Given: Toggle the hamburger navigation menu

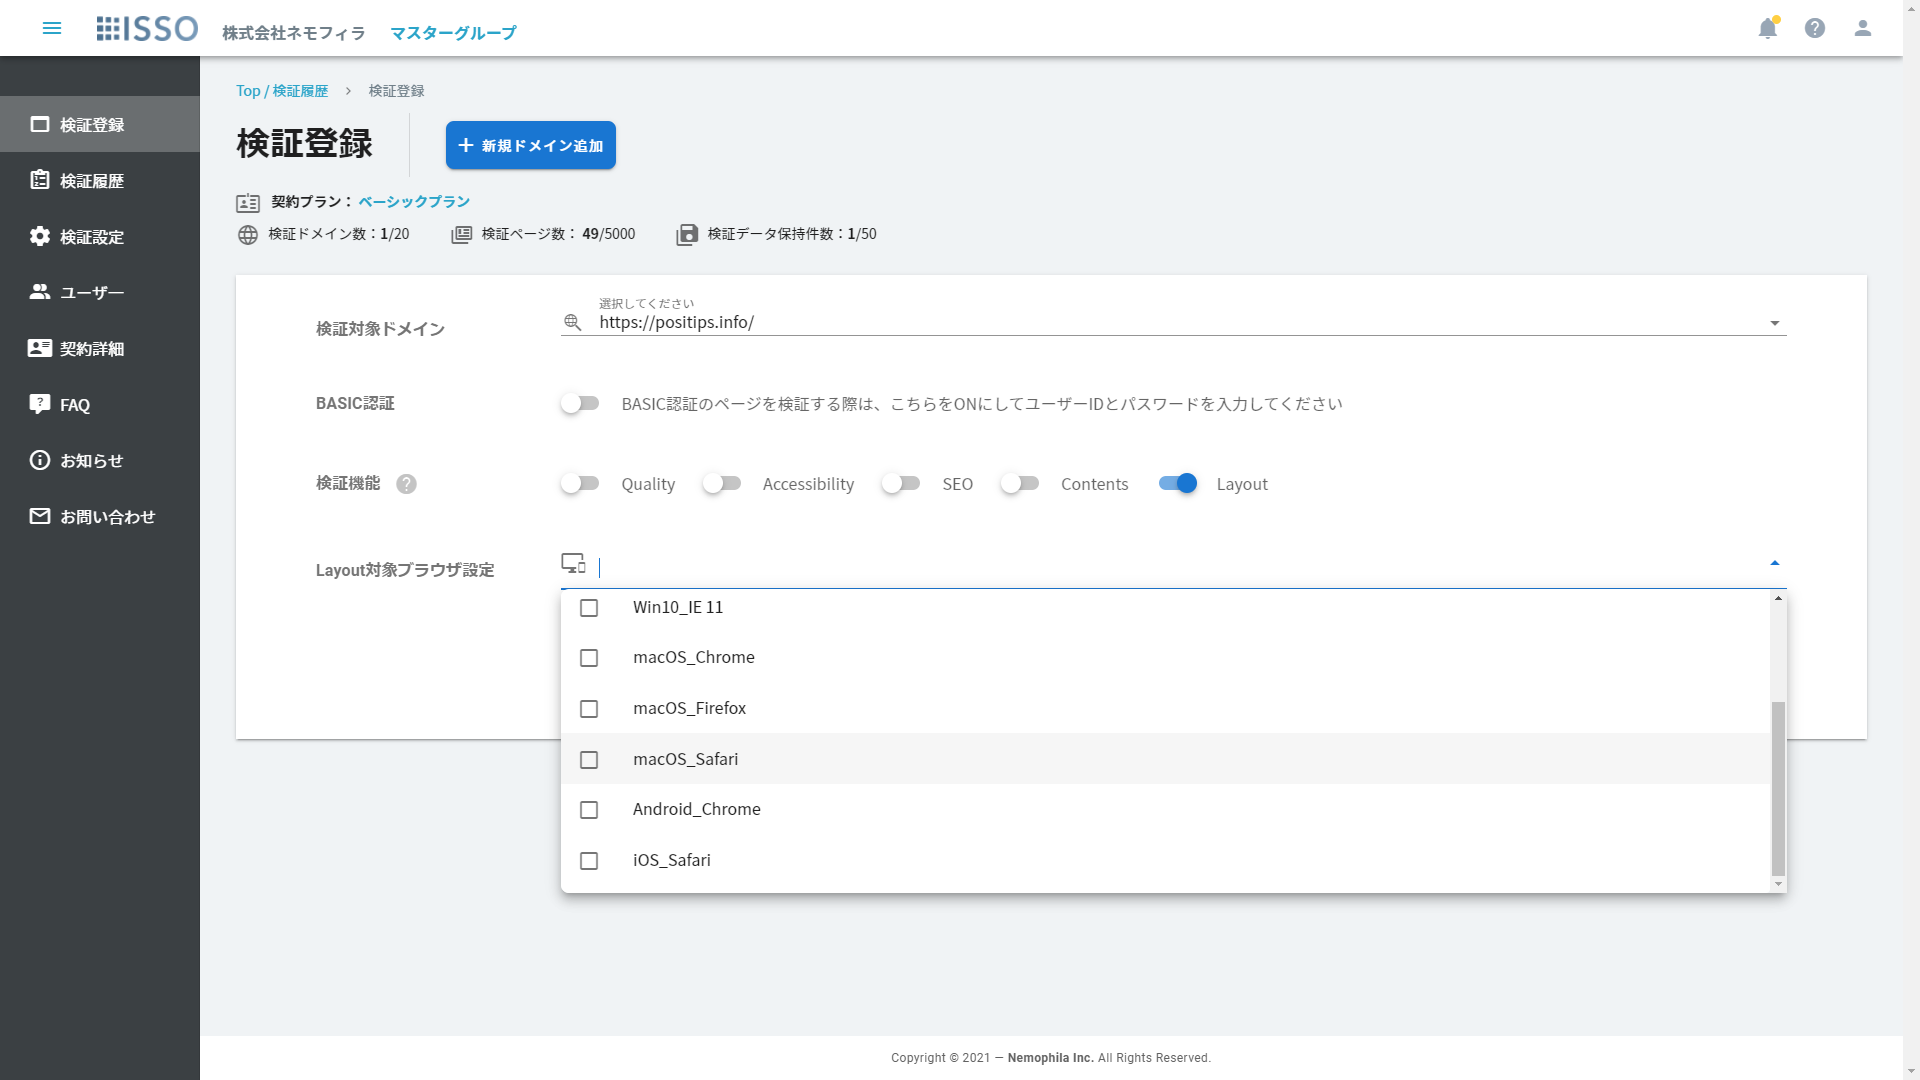Looking at the screenshot, I should 52,28.
